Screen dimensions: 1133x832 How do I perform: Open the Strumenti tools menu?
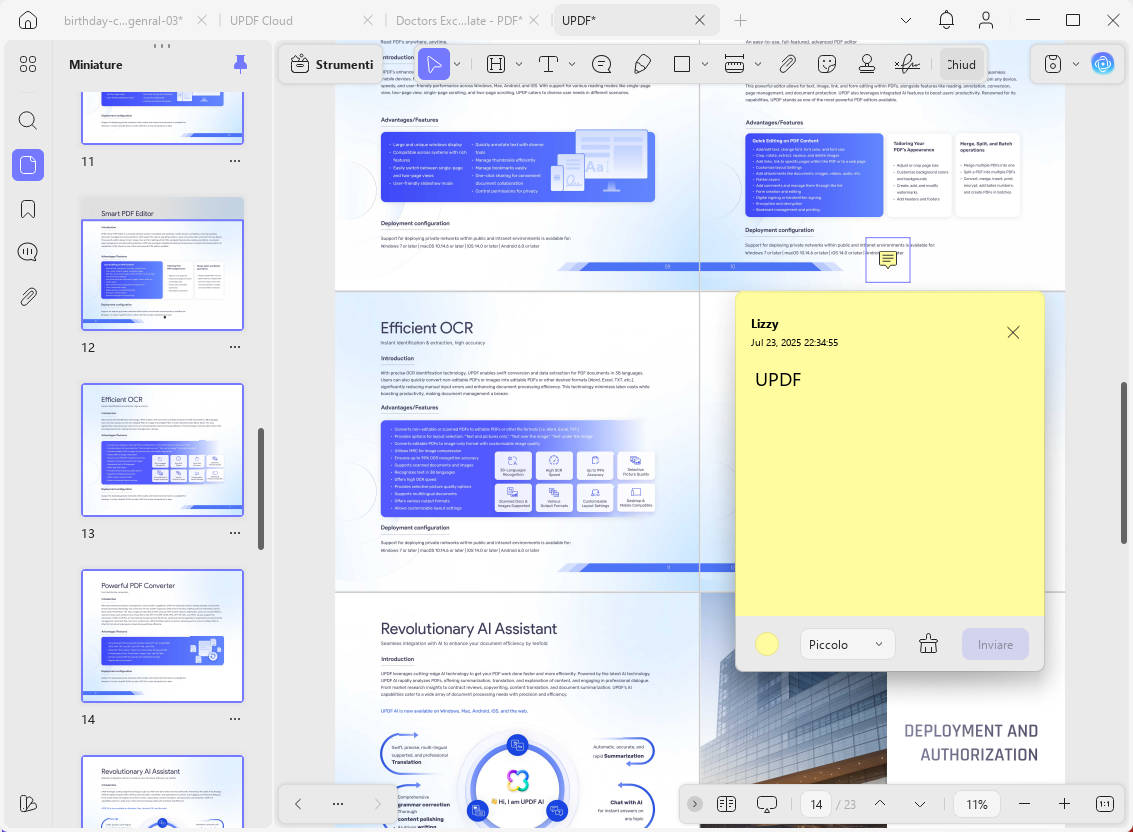pos(332,64)
